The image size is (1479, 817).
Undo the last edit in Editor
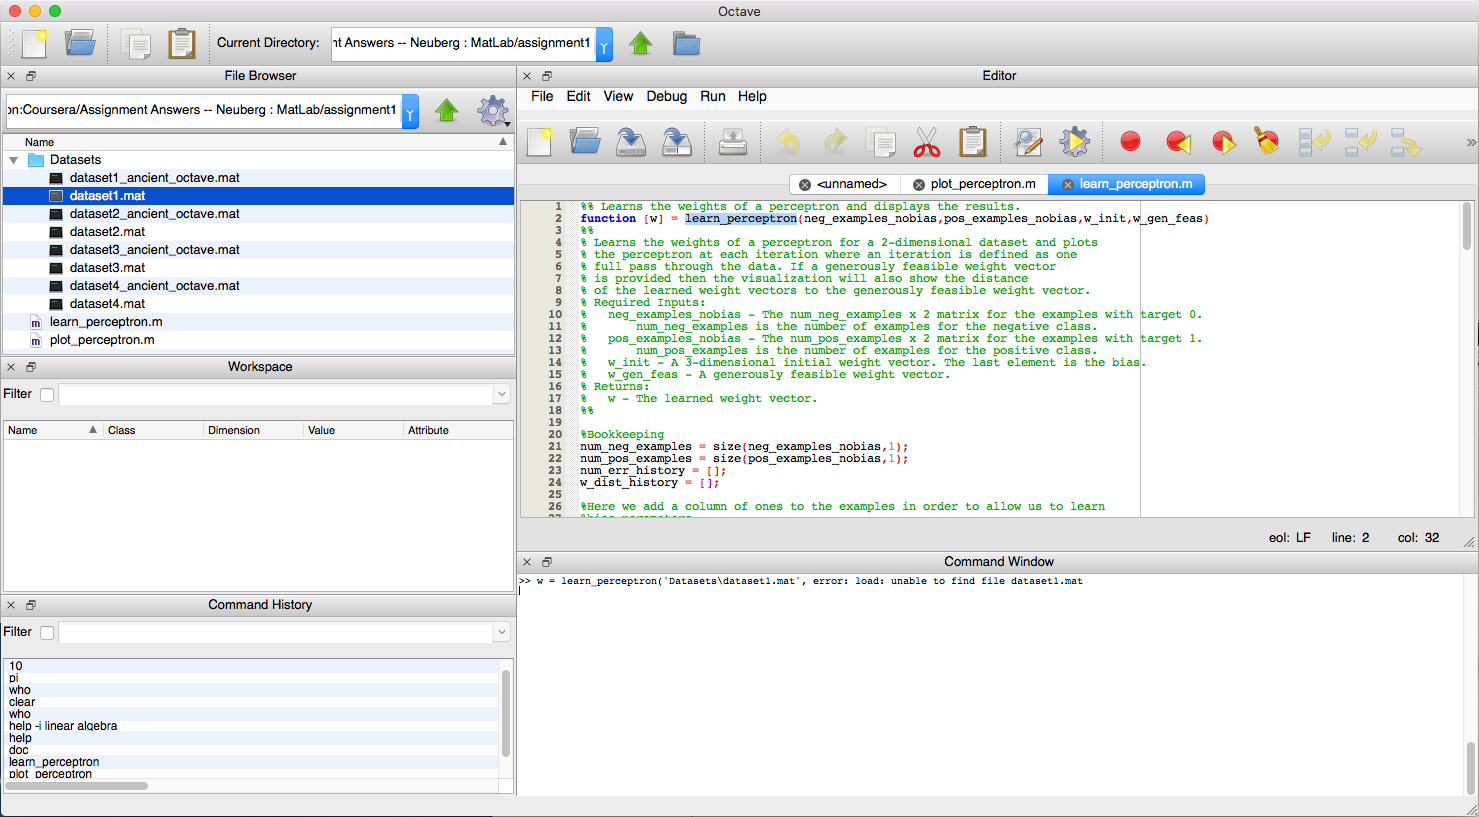(789, 142)
